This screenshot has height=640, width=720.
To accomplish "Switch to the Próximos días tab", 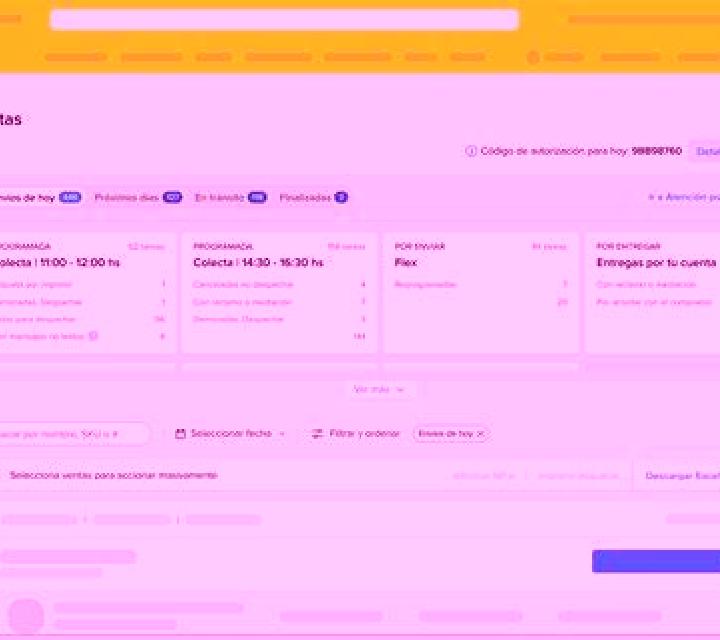I will coord(138,198).
